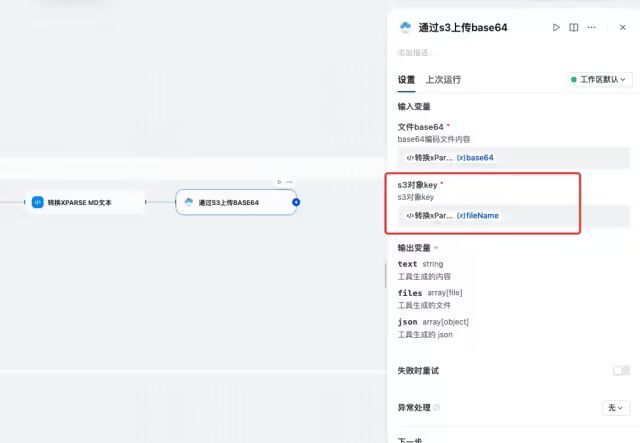The width and height of the screenshot is (640, 443).
Task: Run this step with the panel play icon
Action: 556,27
